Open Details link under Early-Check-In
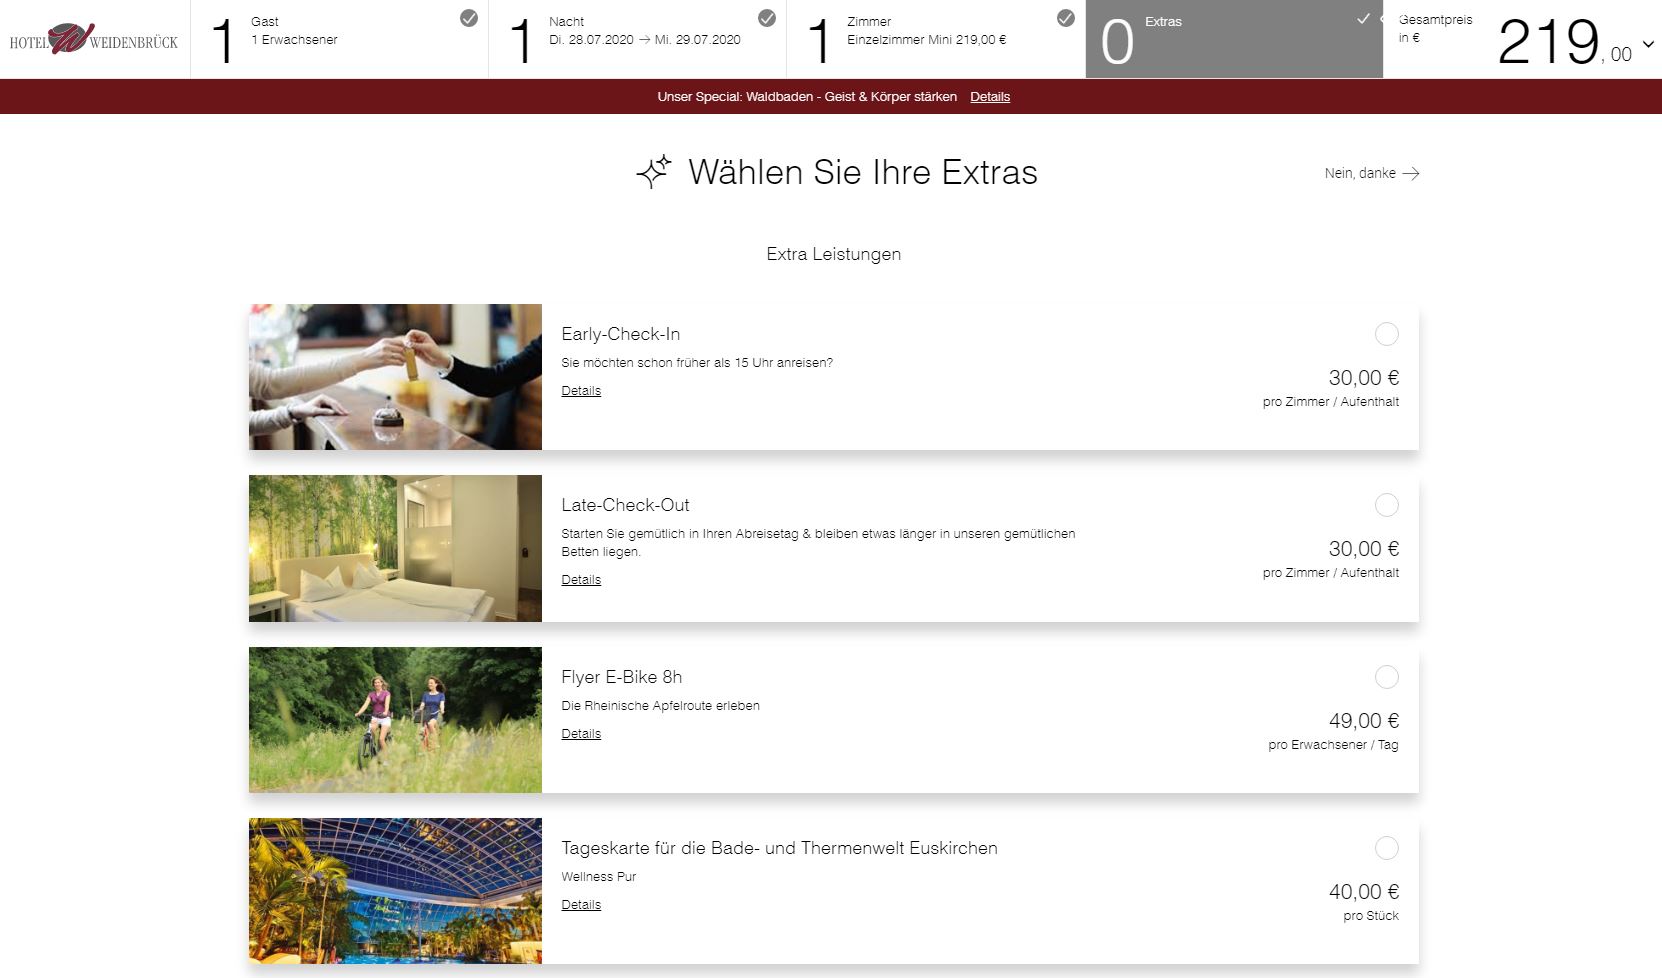 (581, 391)
